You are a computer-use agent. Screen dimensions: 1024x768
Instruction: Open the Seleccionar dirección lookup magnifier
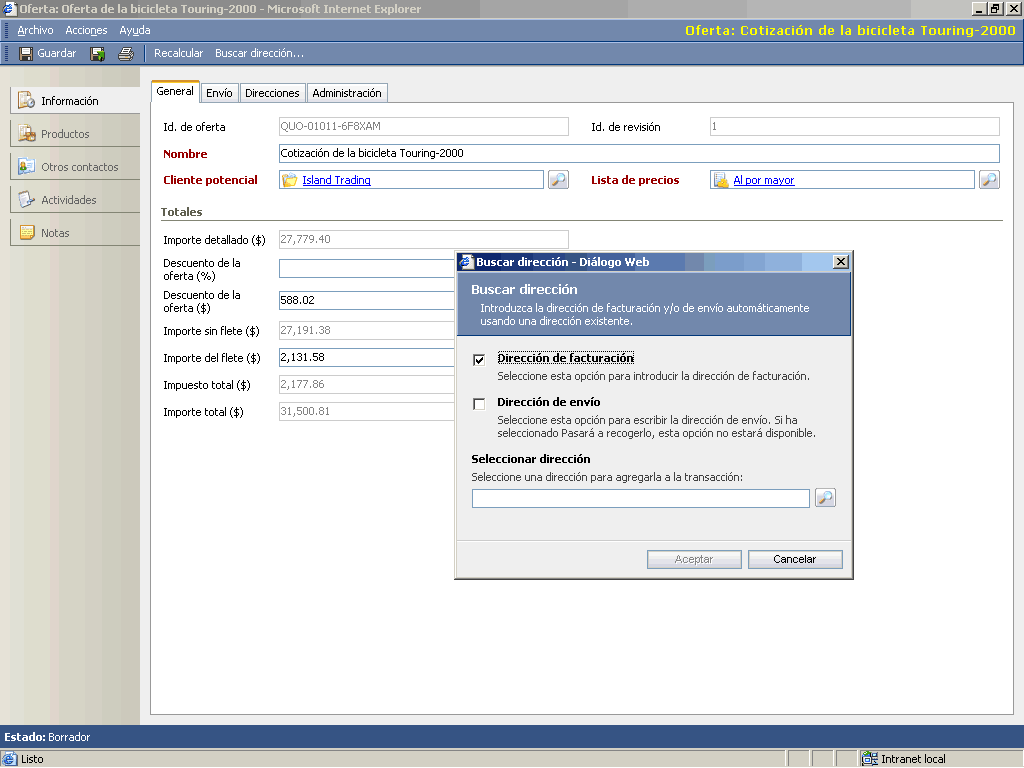coord(825,498)
